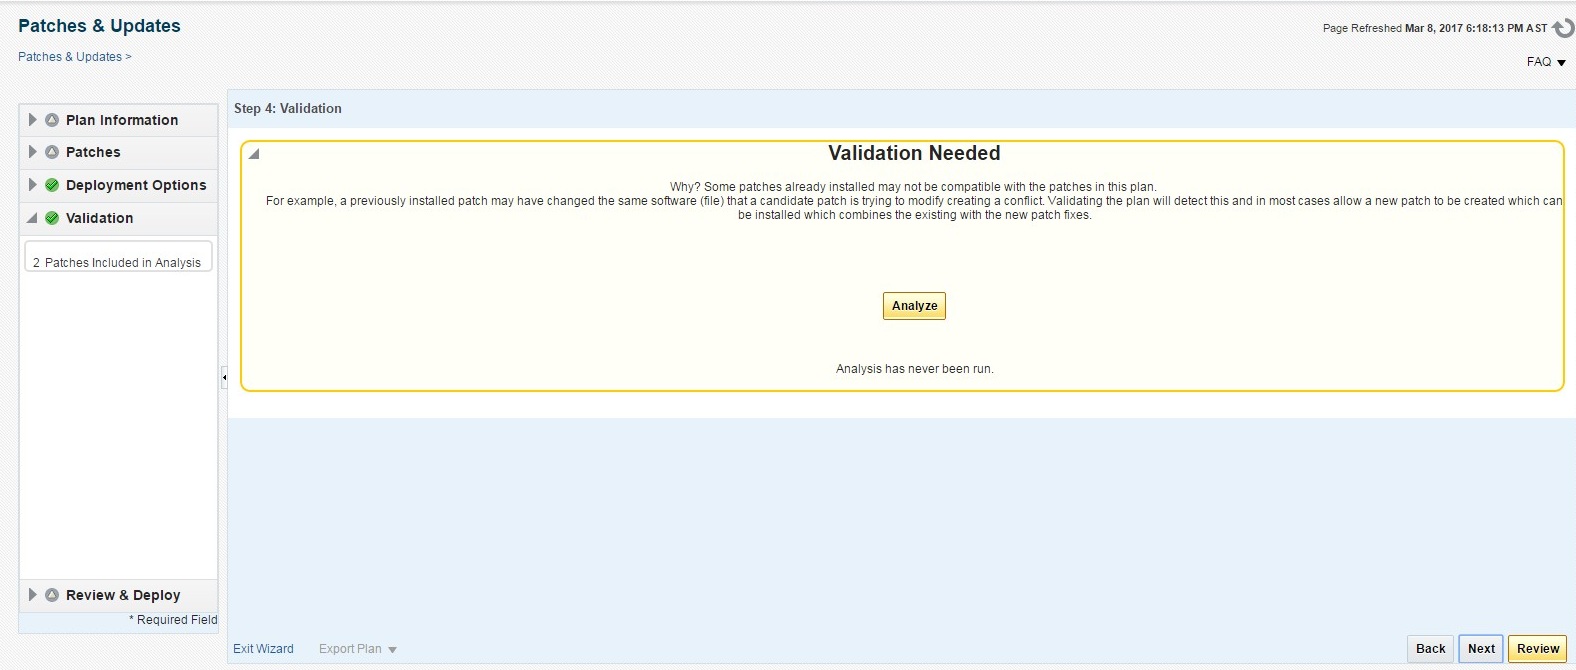This screenshot has width=1576, height=670.
Task: Collapse the Validation section triangle
Action: (x=32, y=218)
